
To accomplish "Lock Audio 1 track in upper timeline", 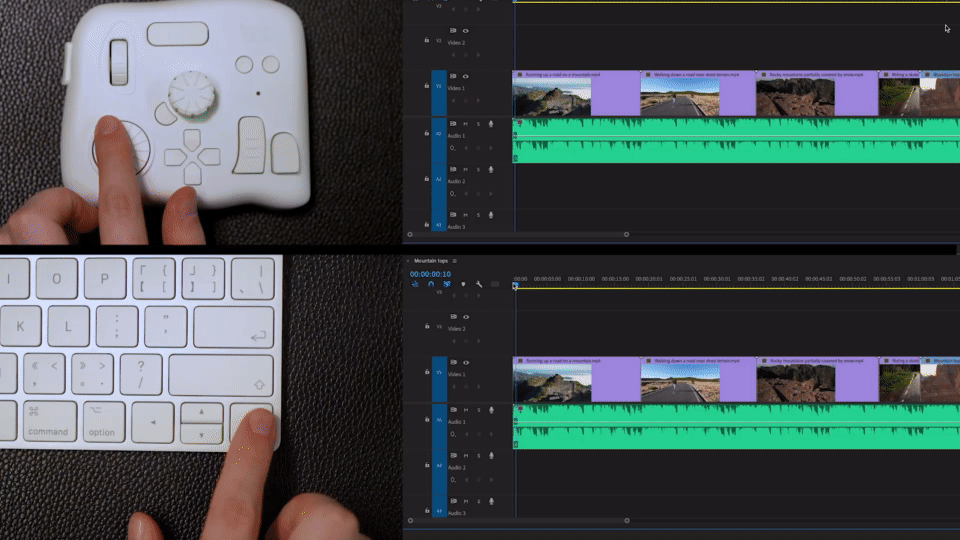I will point(427,133).
